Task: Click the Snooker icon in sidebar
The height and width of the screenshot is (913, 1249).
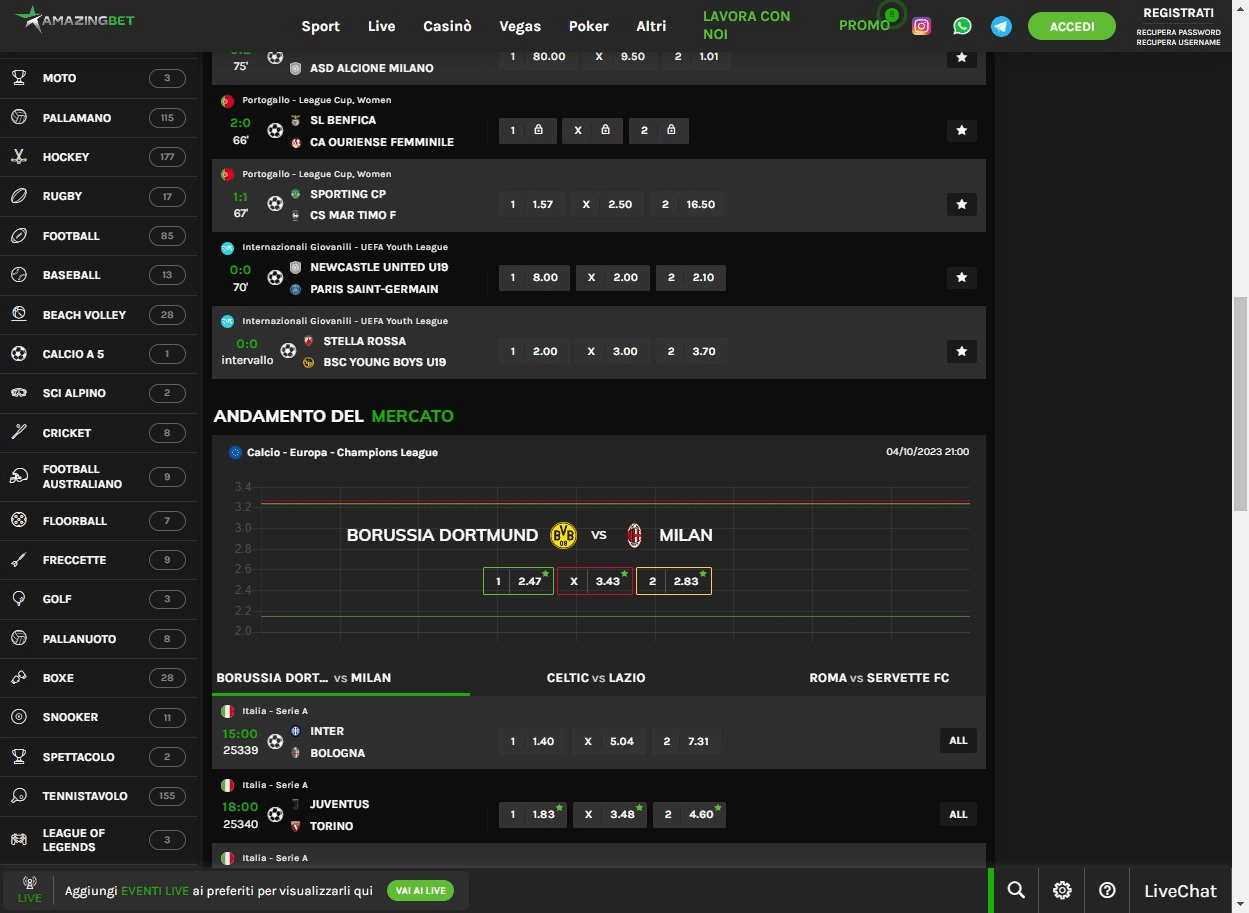Action: click(19, 717)
